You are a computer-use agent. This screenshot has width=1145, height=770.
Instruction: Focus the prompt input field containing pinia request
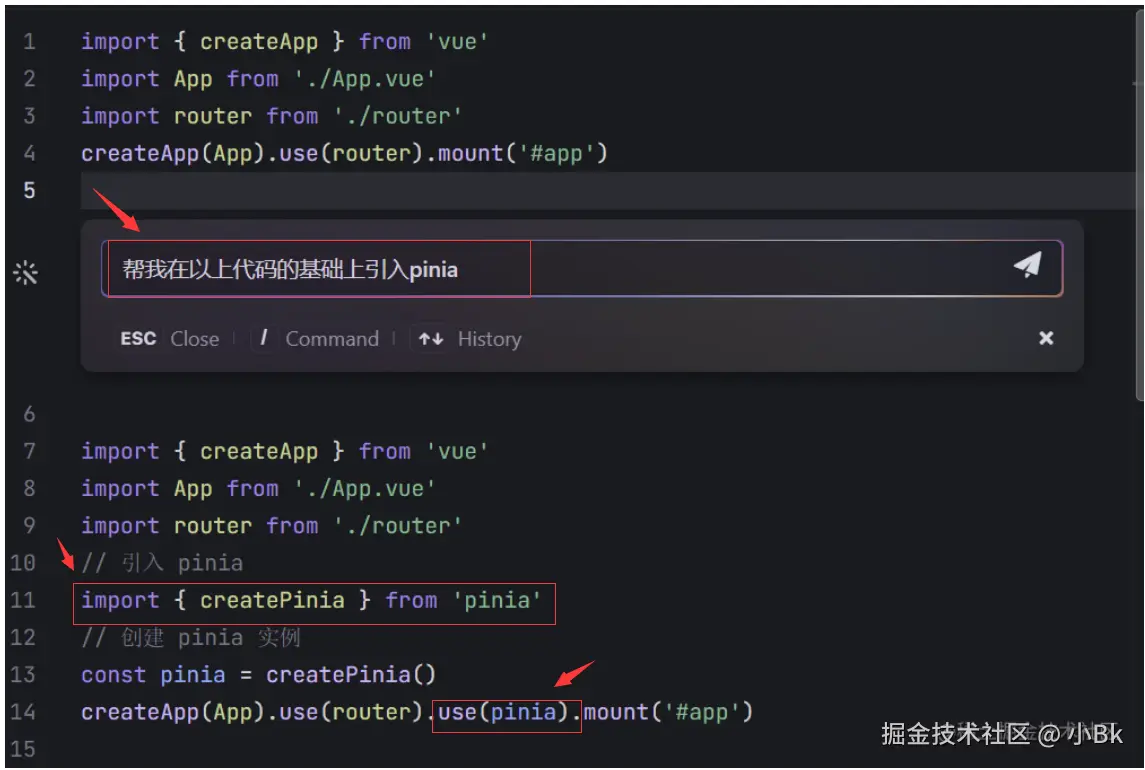click(x=581, y=269)
